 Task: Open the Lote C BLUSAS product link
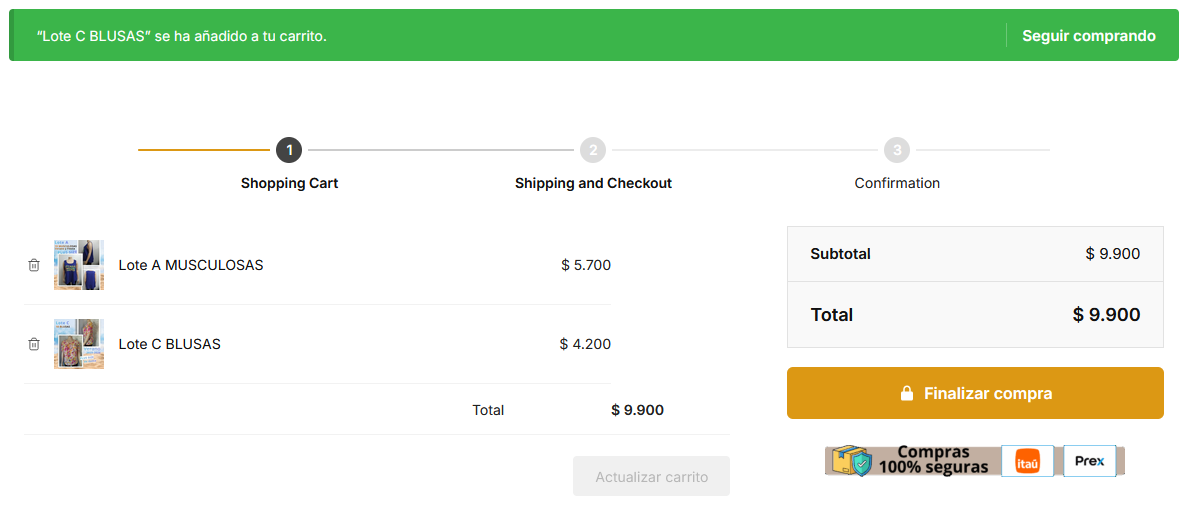click(170, 344)
